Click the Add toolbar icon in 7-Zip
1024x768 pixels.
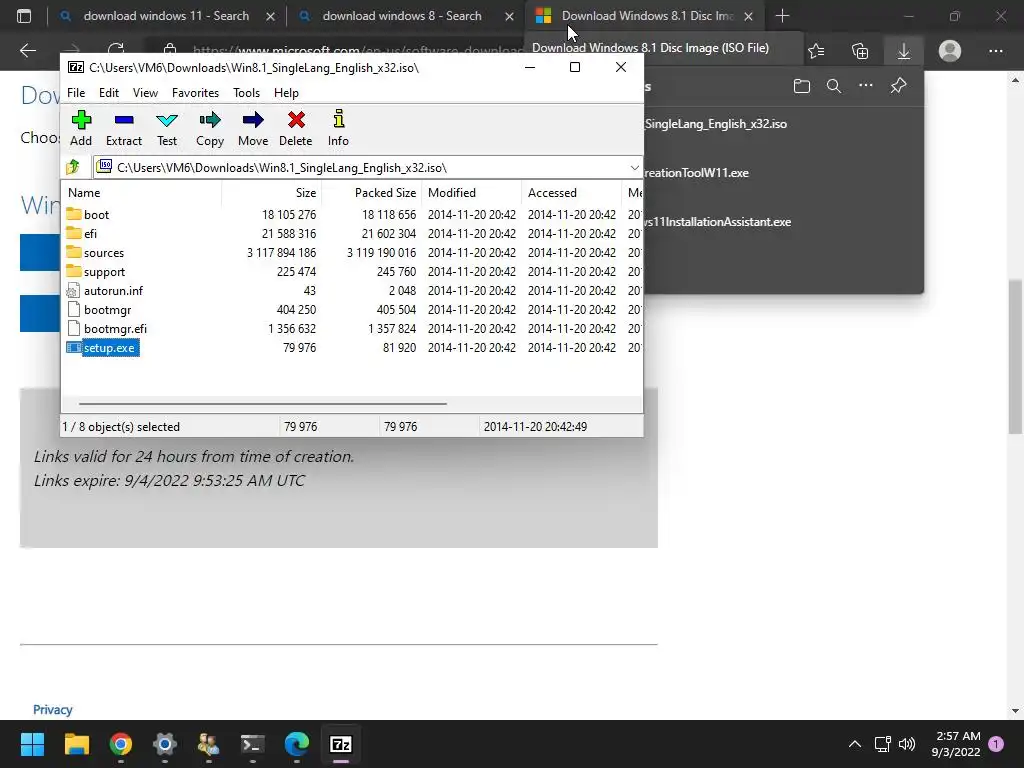(x=81, y=128)
